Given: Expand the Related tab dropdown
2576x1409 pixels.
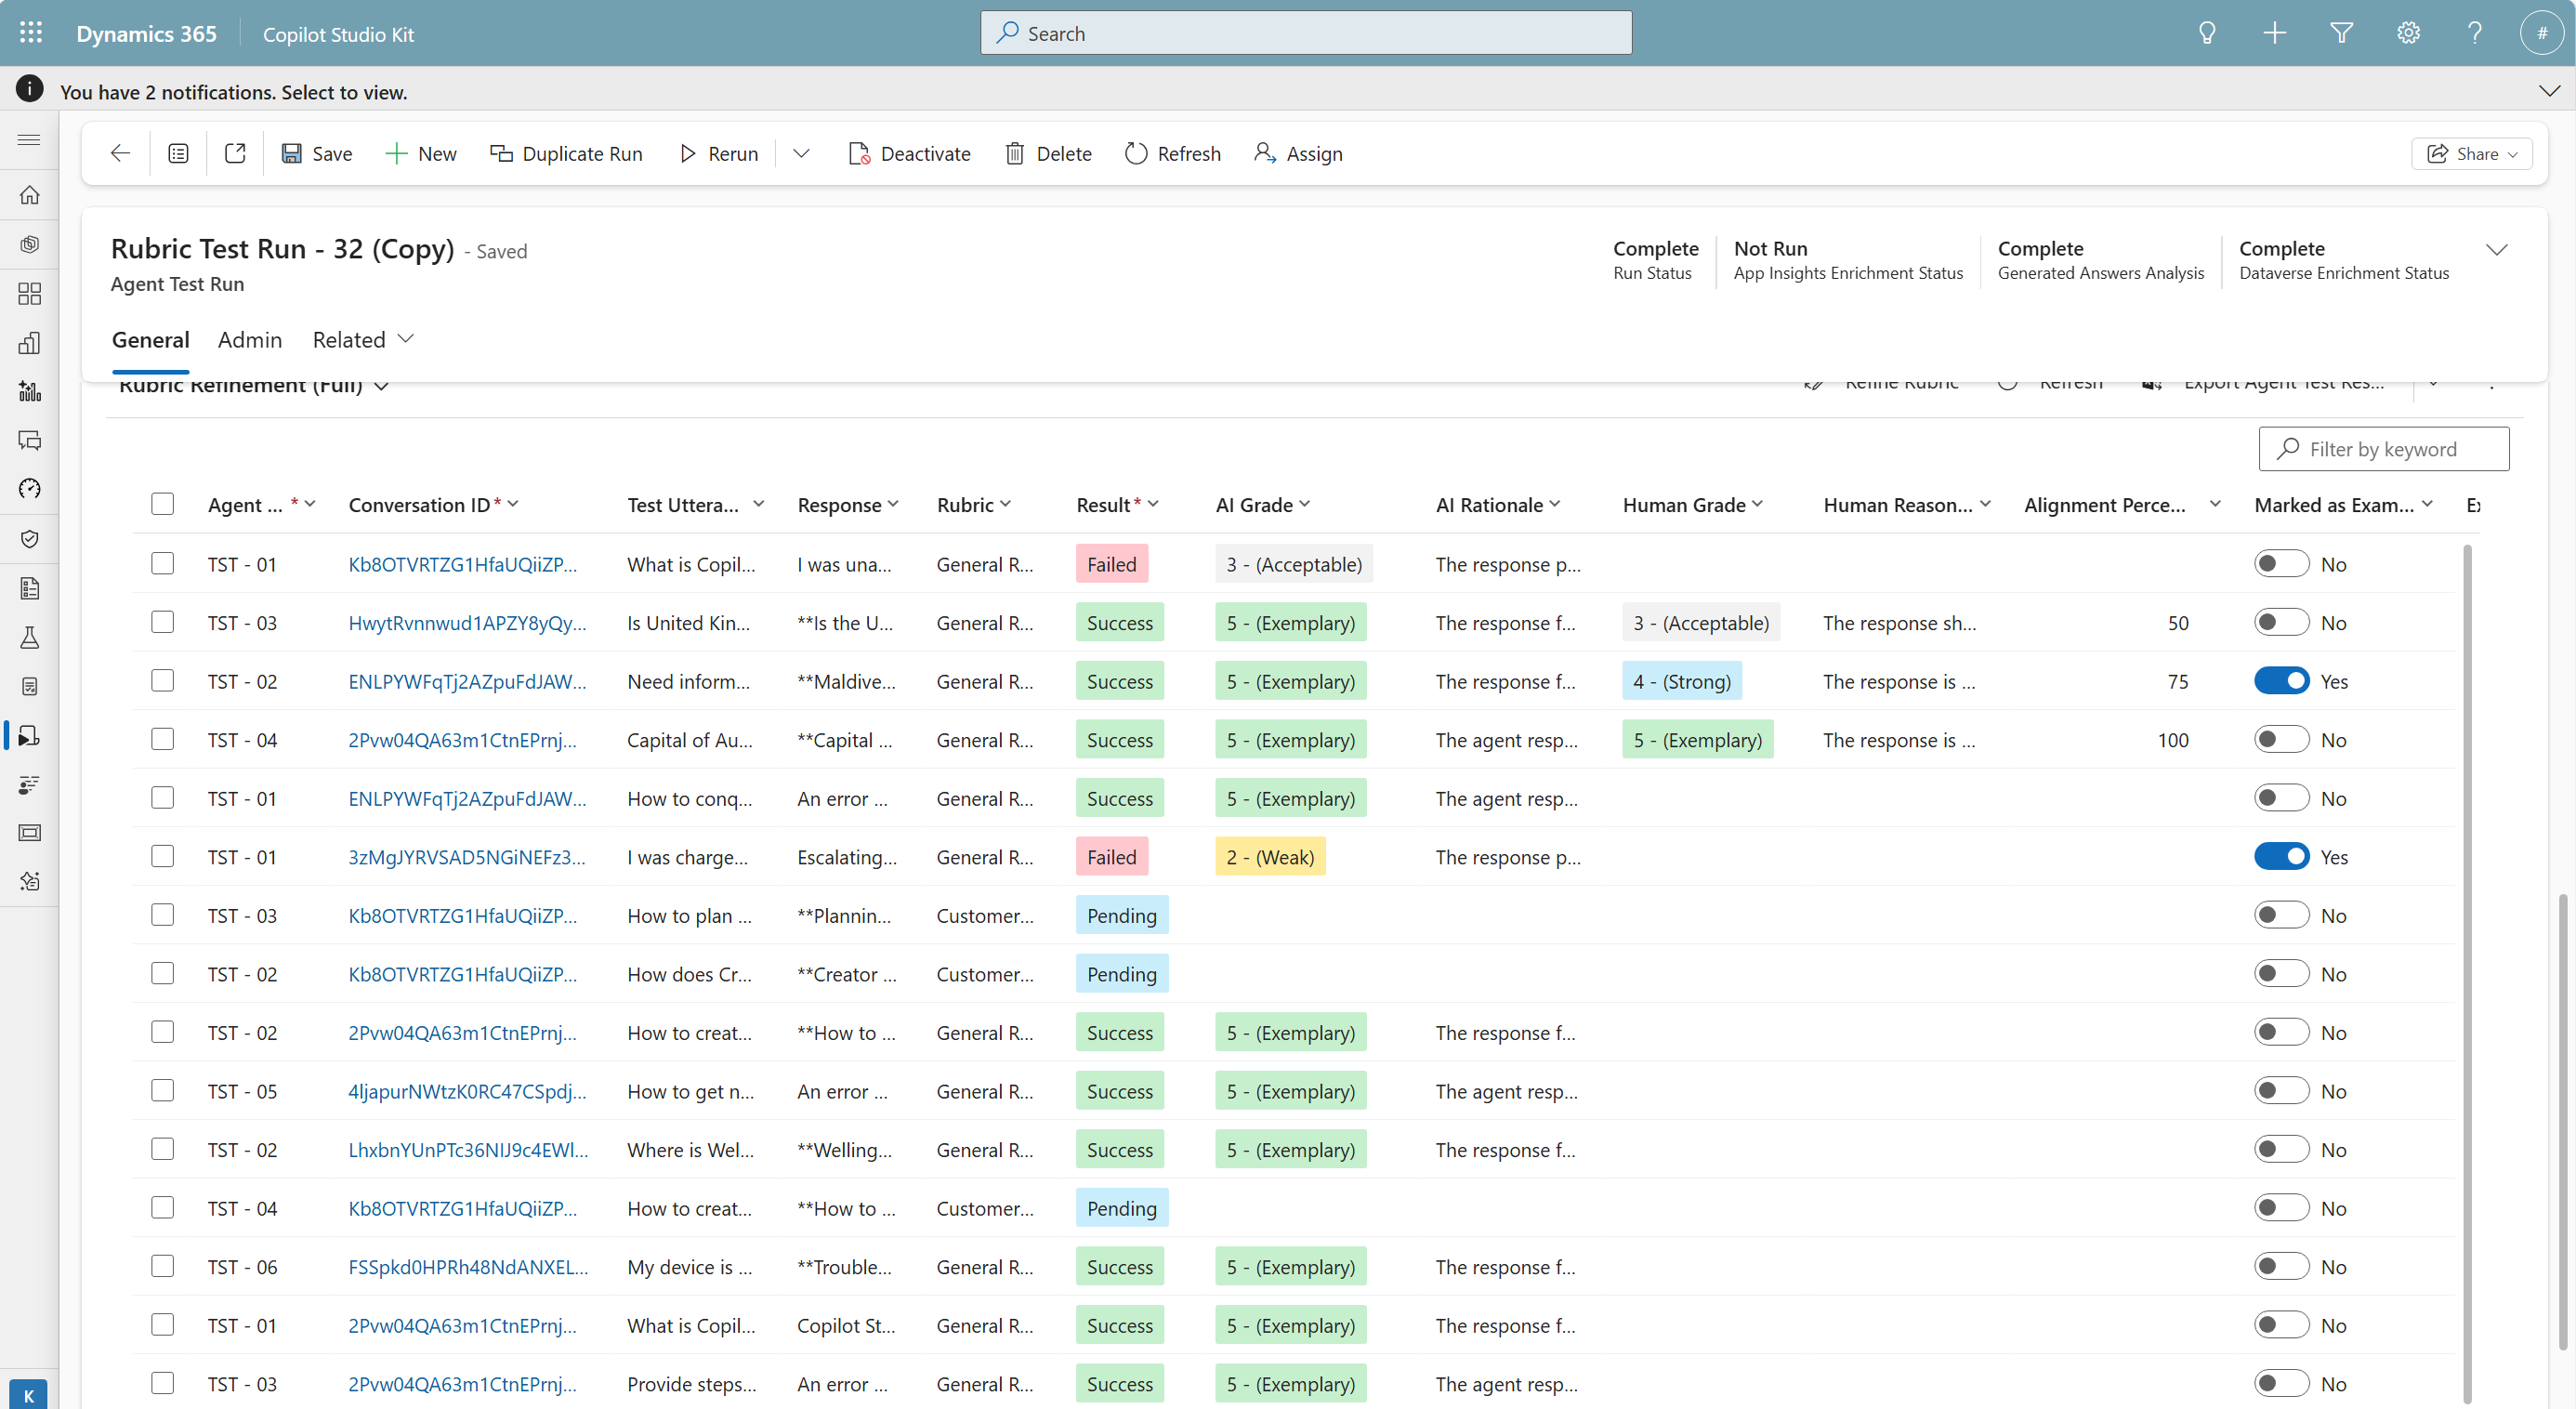Looking at the screenshot, I should [362, 340].
